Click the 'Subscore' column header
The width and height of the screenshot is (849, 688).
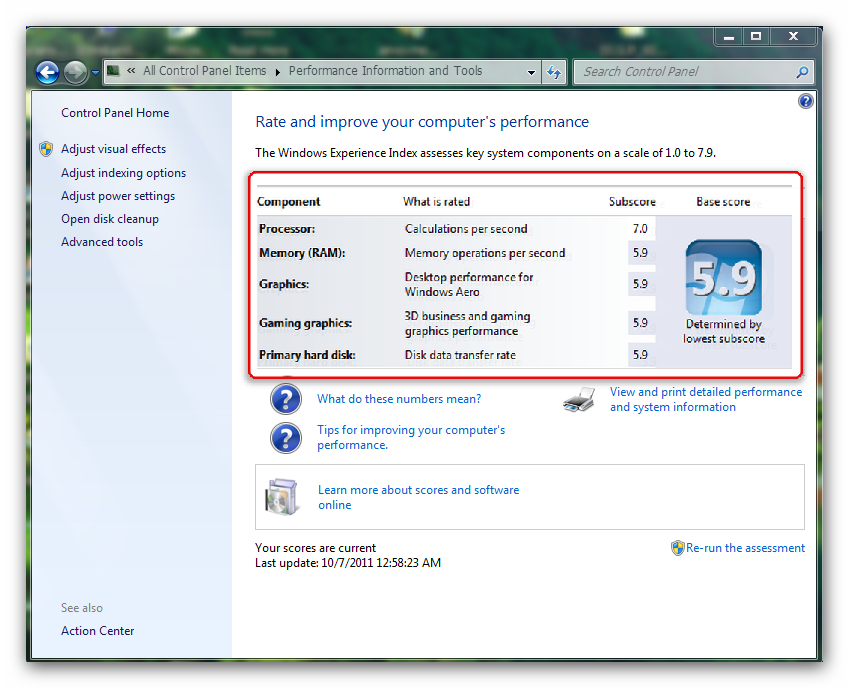632,202
